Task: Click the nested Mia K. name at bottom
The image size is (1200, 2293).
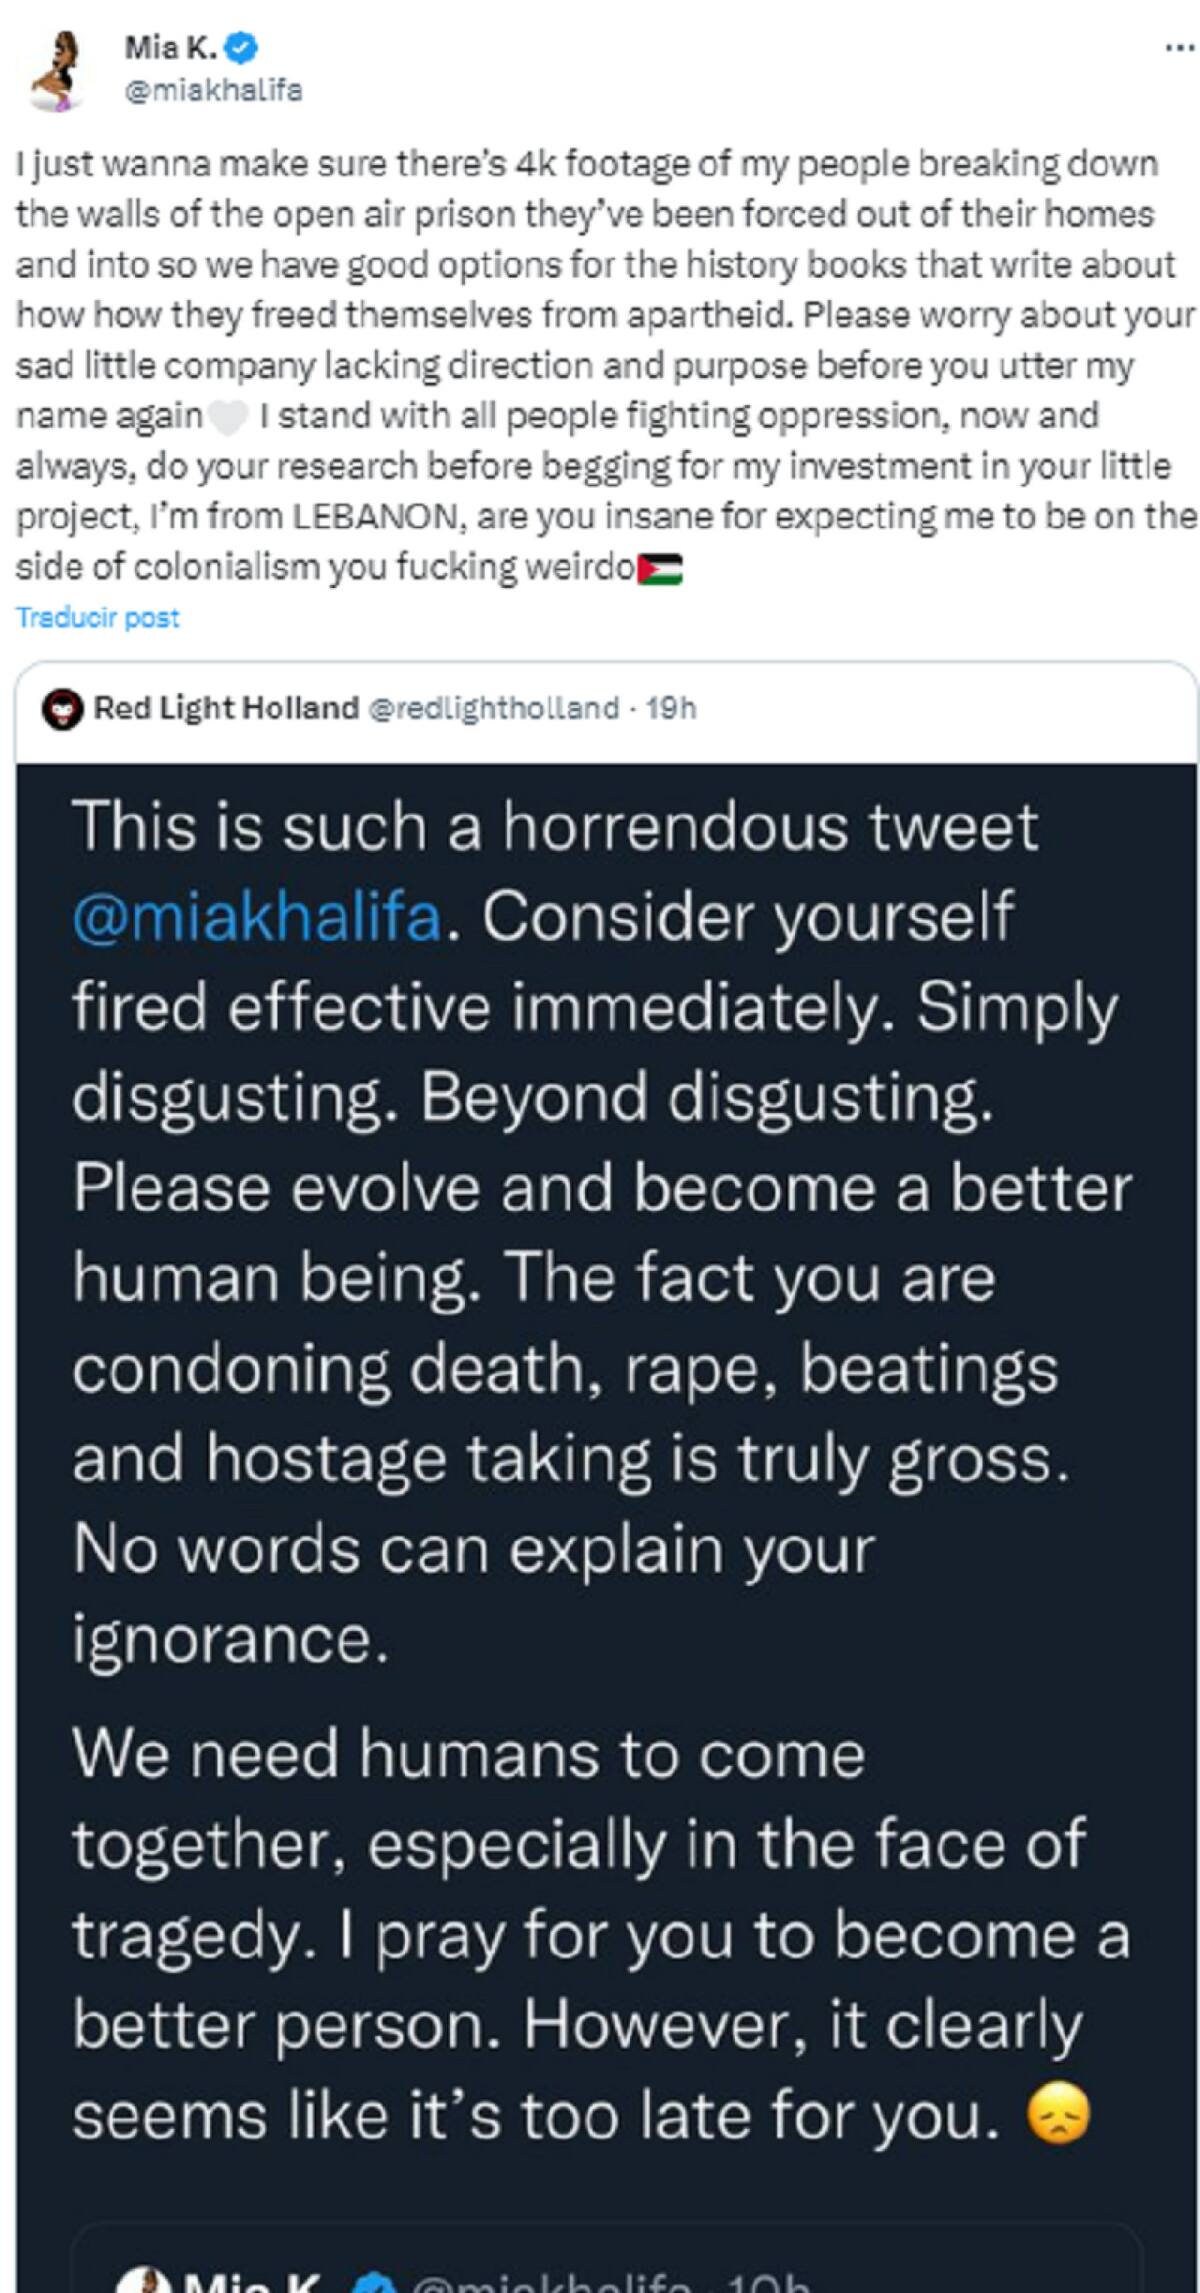Action: point(252,2282)
